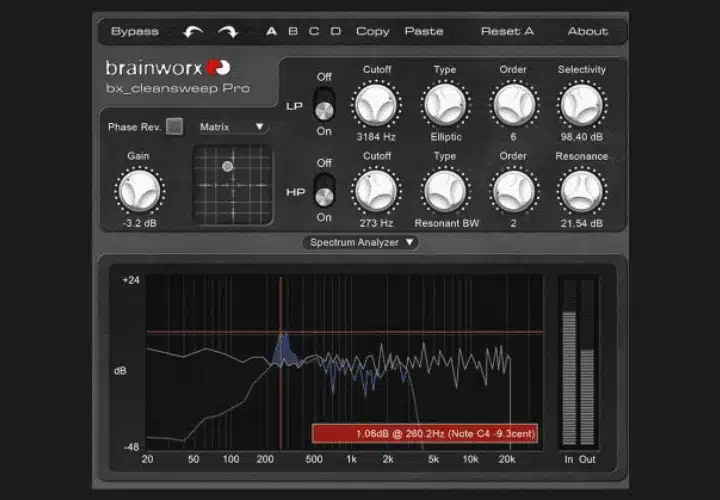
Task: Click the Resonance knob
Action: (582, 191)
